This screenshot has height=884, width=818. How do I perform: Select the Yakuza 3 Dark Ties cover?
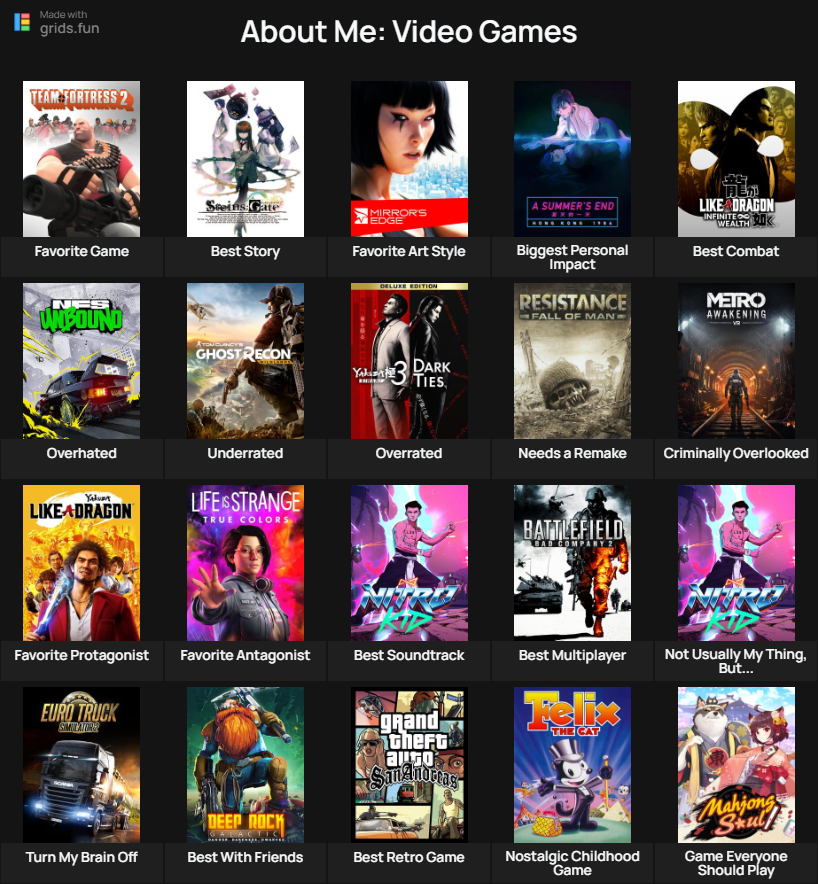pos(409,361)
